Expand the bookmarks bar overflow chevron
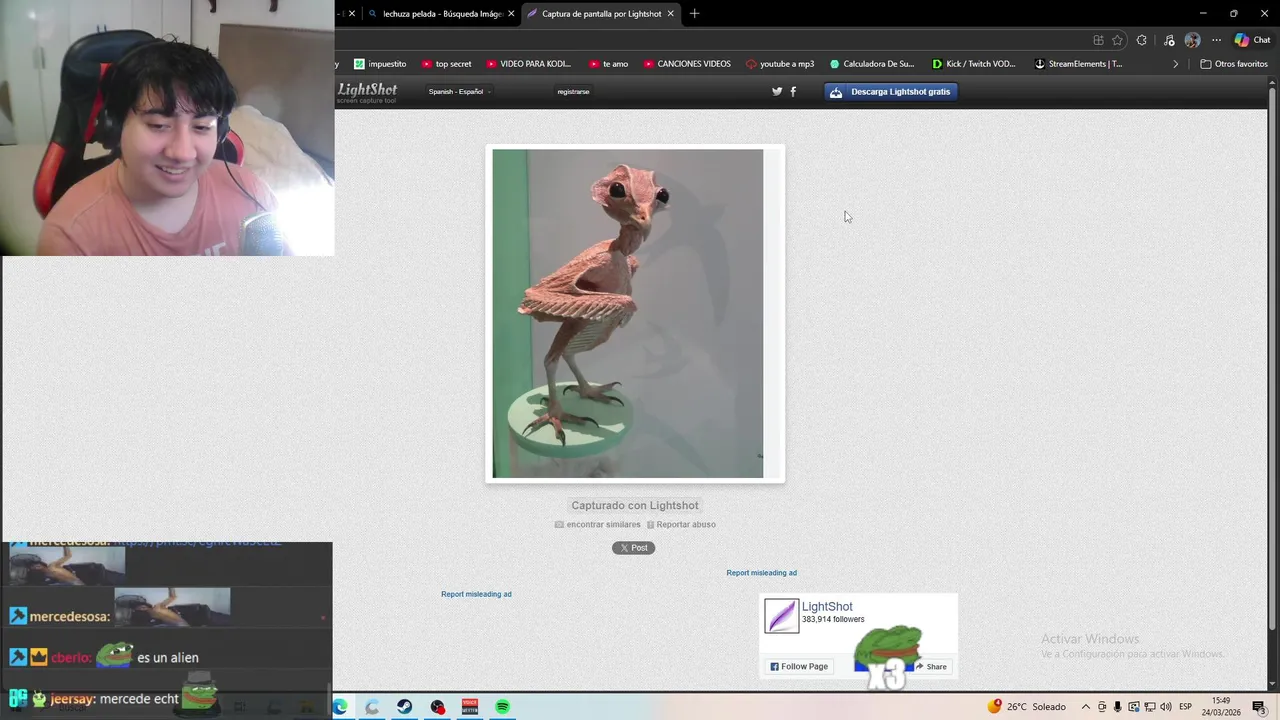1280x720 pixels. (1176, 64)
